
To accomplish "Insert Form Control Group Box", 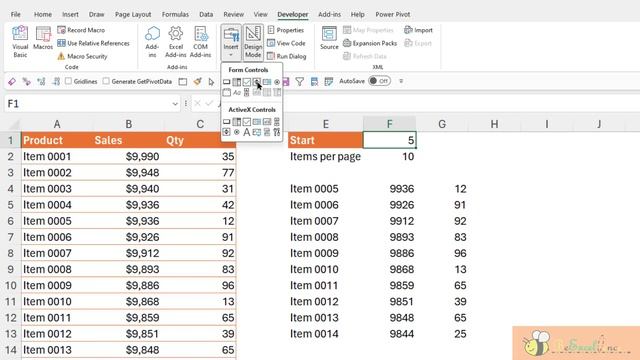I will pos(227,93).
